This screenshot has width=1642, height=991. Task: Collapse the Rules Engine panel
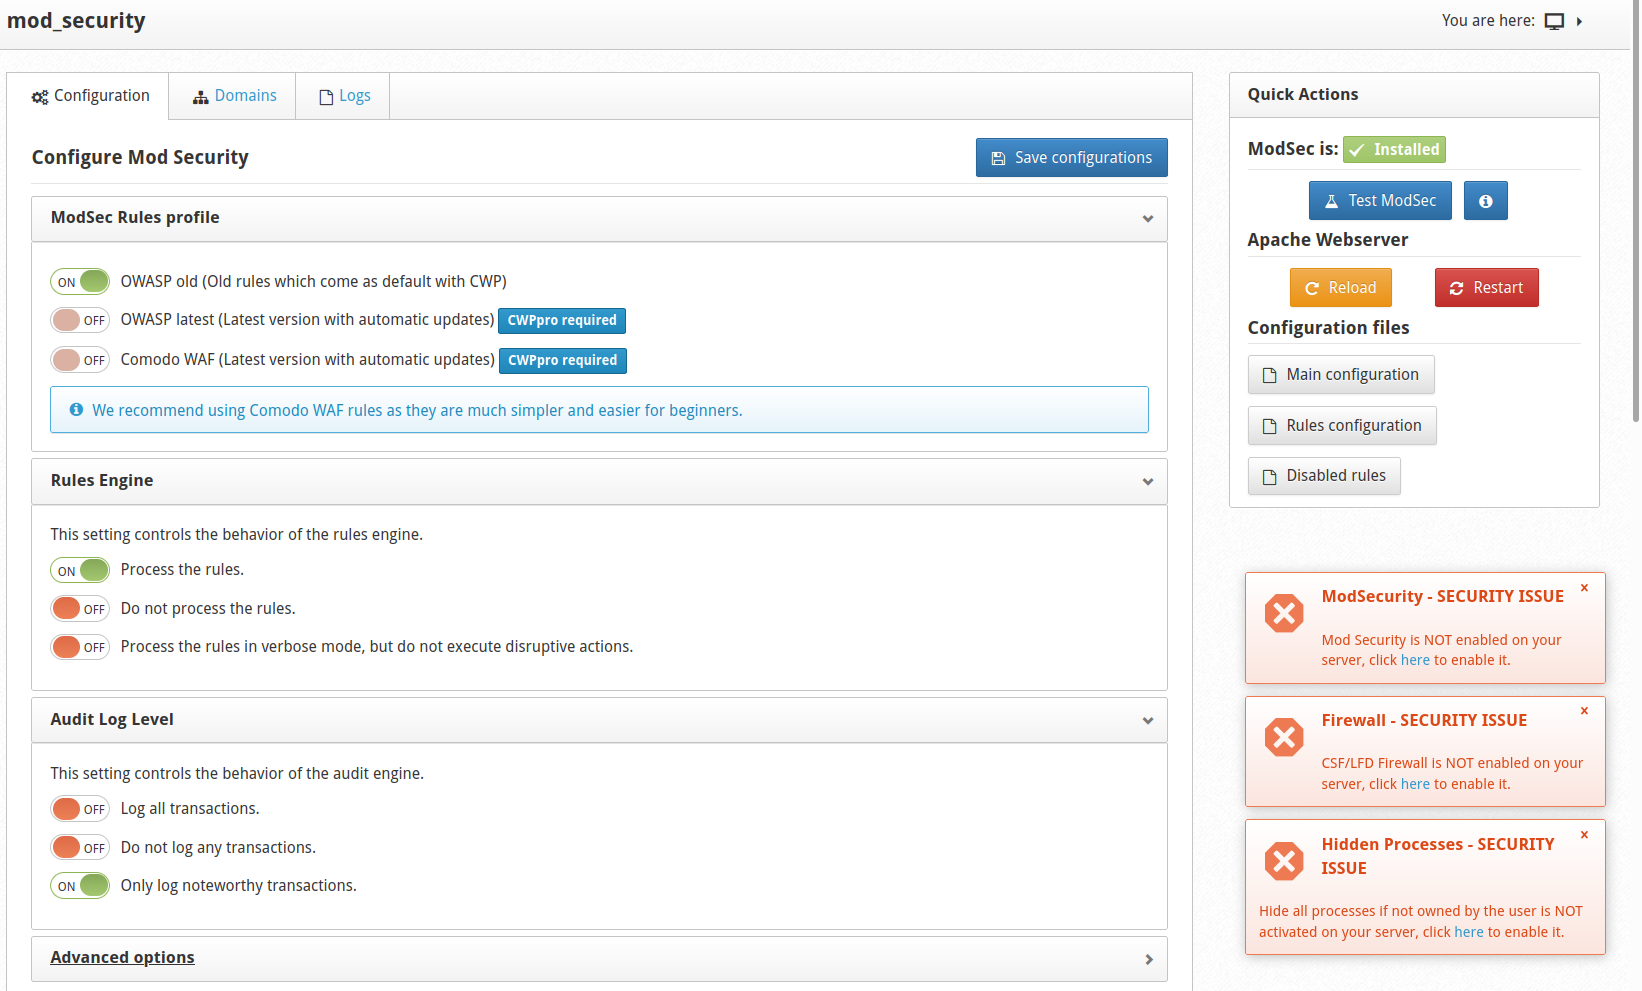(1148, 482)
